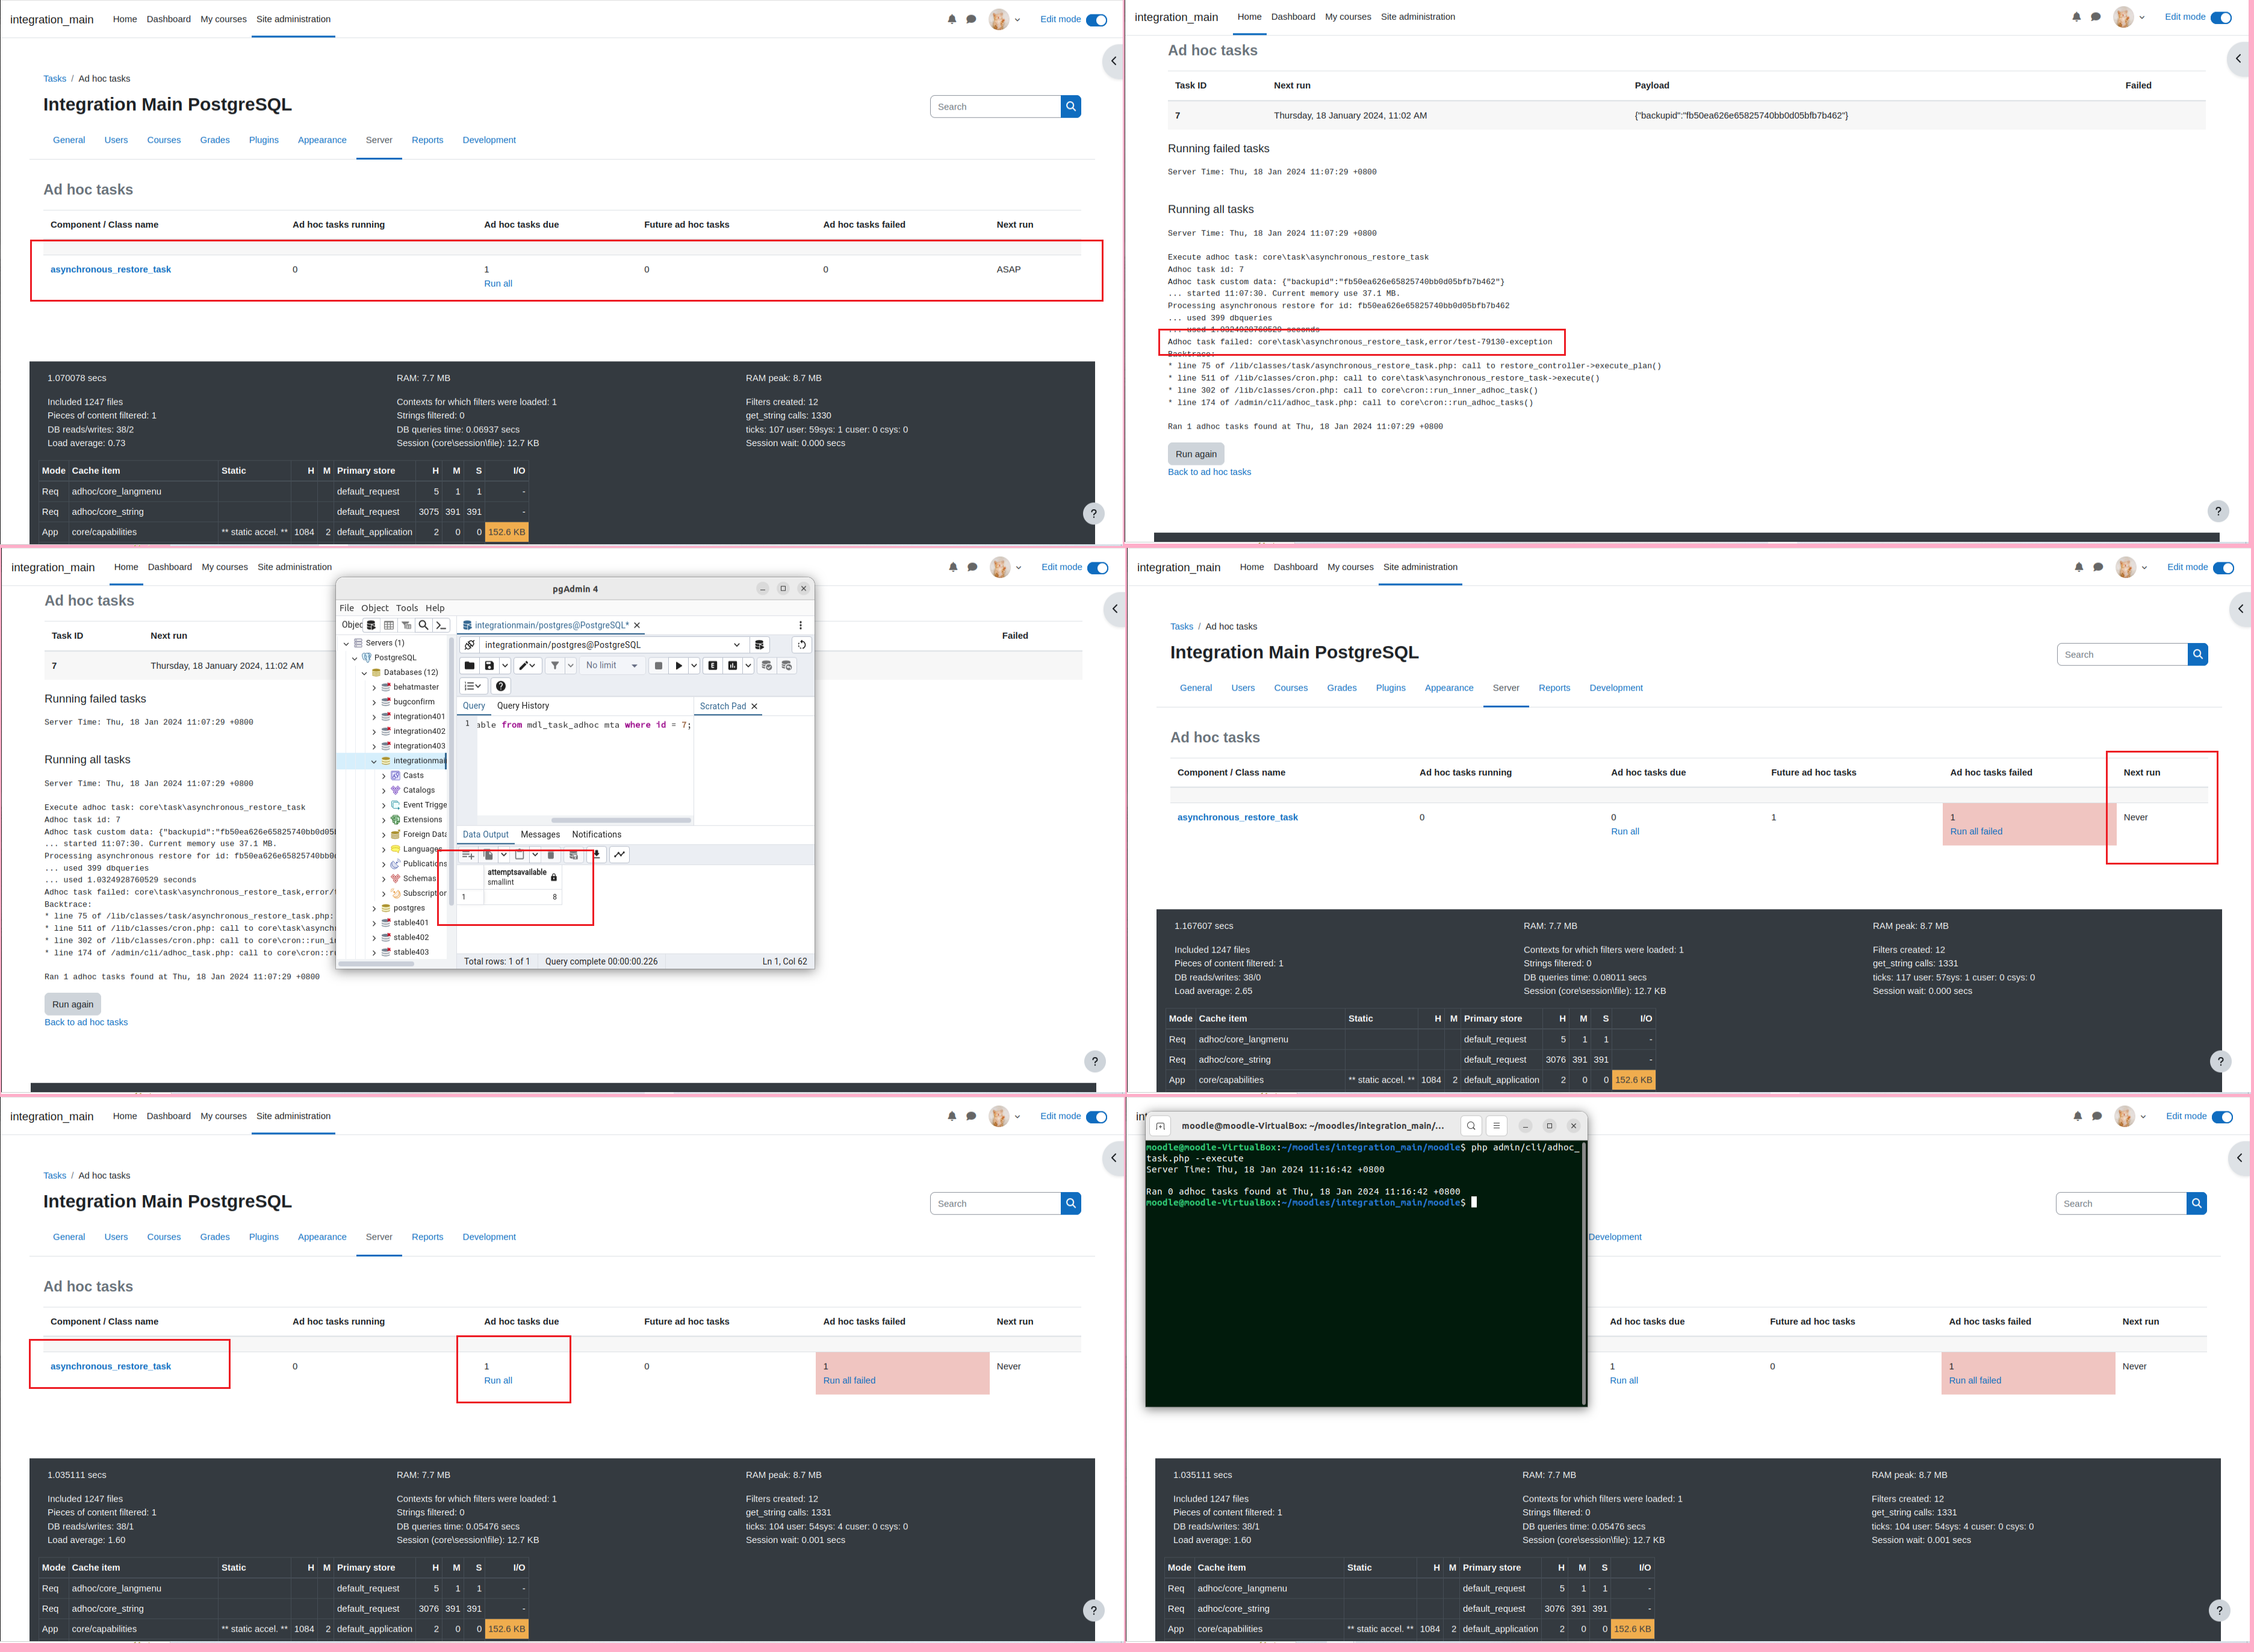Click the Rollback icon in pgAdmin's query toolbar
2254x1652 pixels.
coord(787,666)
